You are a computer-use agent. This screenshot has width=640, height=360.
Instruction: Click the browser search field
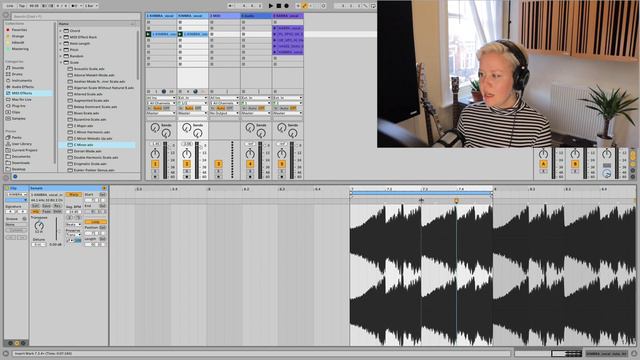(x=76, y=16)
